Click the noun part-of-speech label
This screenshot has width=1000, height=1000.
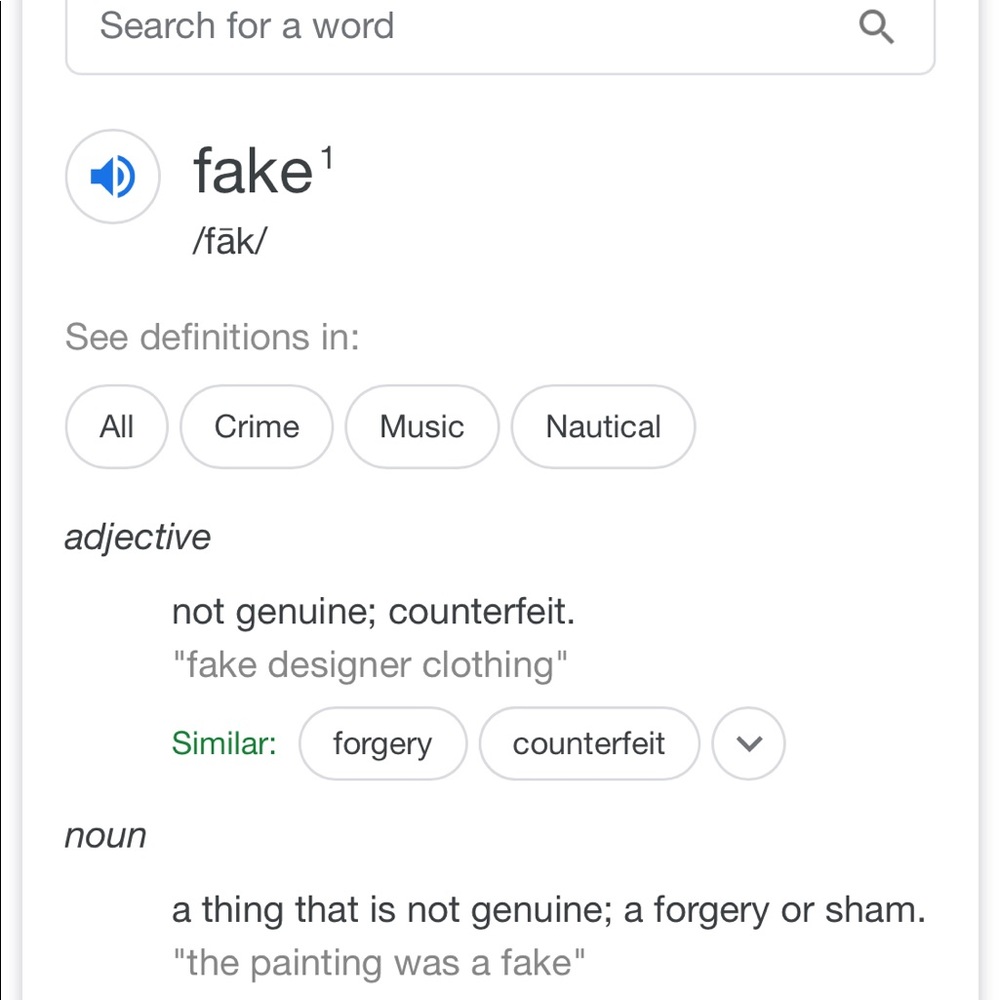[105, 835]
